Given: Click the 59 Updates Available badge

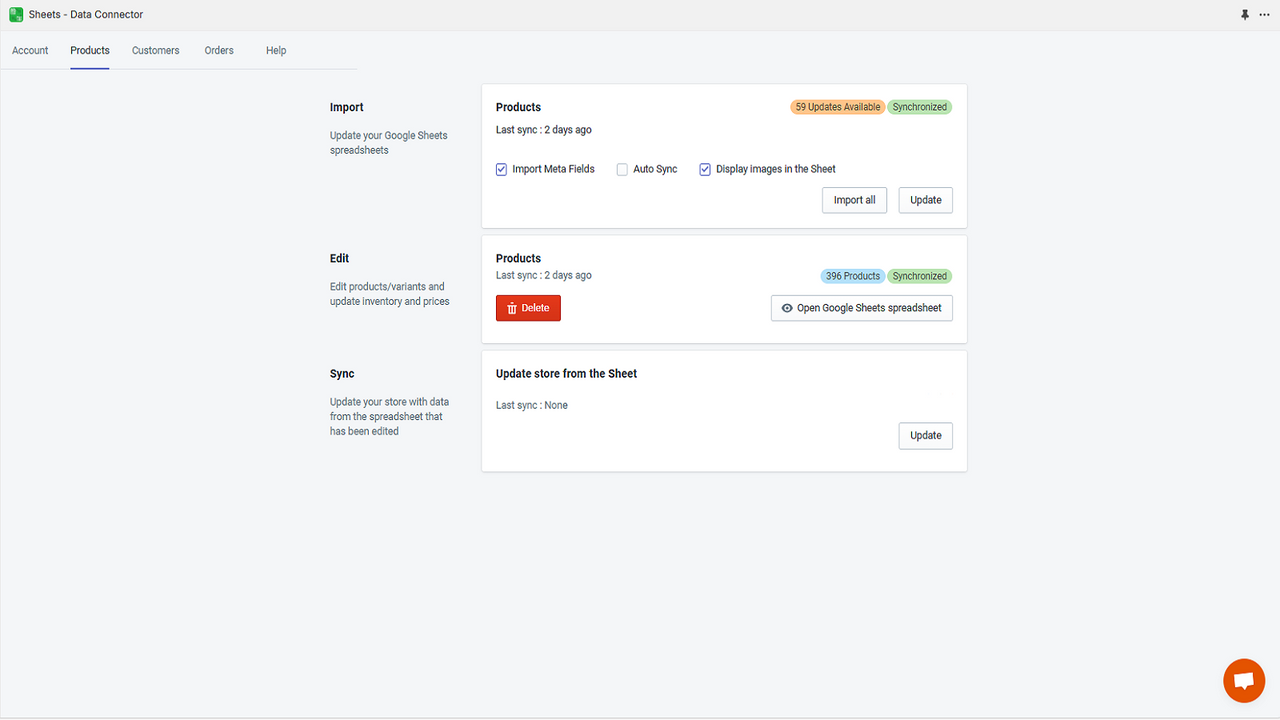Looking at the screenshot, I should coord(838,107).
